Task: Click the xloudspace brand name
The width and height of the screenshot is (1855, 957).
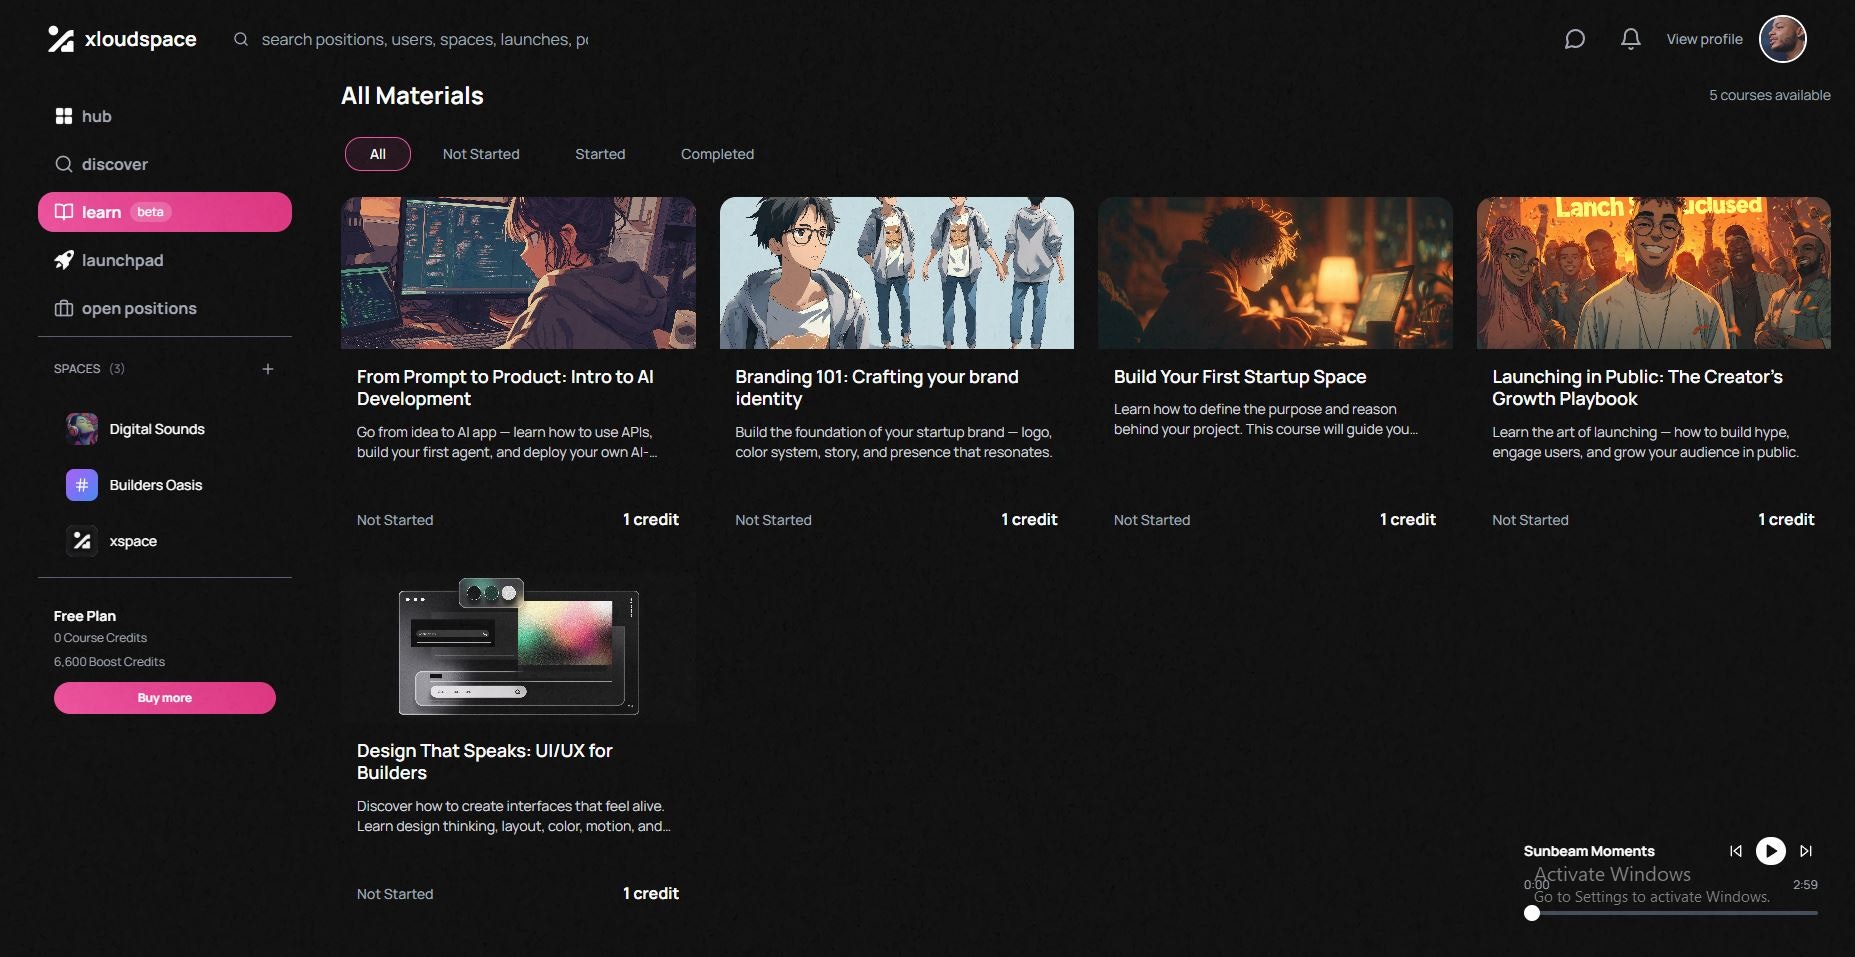Action: [x=140, y=39]
